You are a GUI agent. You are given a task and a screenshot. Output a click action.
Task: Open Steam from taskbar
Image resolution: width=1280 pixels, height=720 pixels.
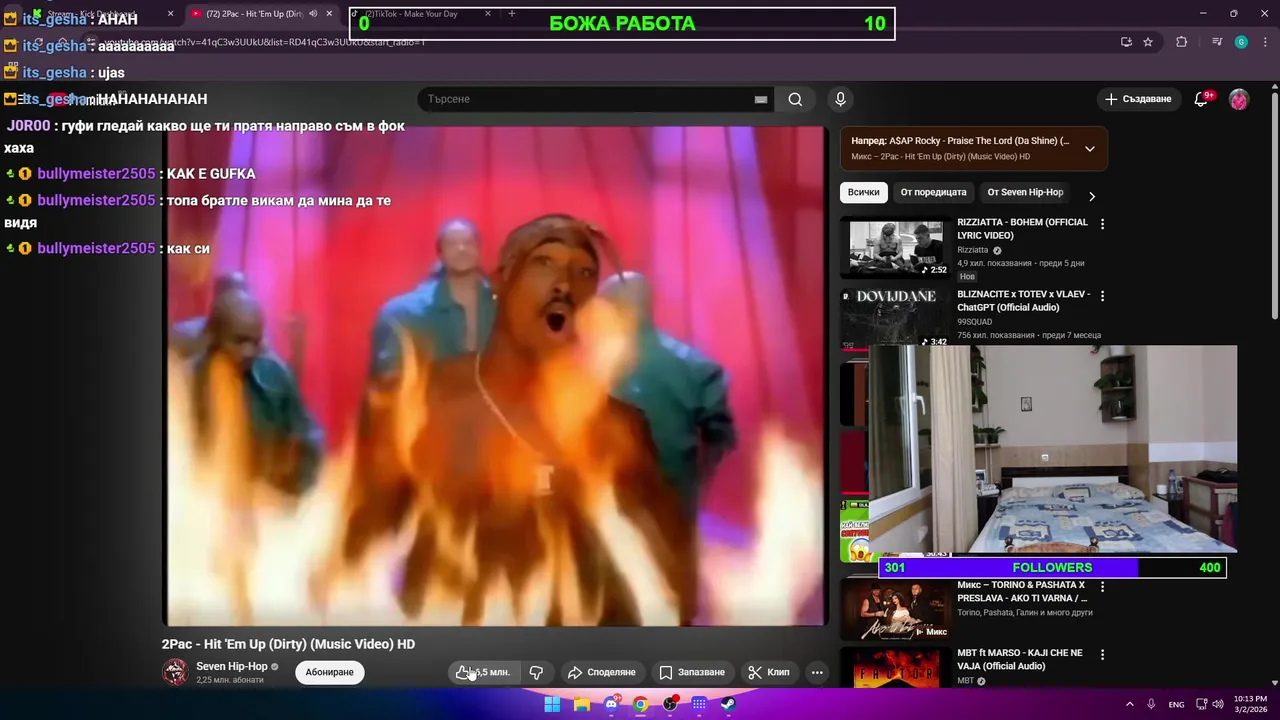(728, 704)
